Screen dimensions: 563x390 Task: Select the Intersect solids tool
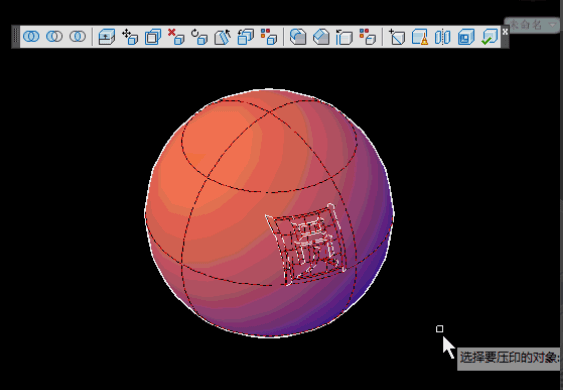point(78,37)
